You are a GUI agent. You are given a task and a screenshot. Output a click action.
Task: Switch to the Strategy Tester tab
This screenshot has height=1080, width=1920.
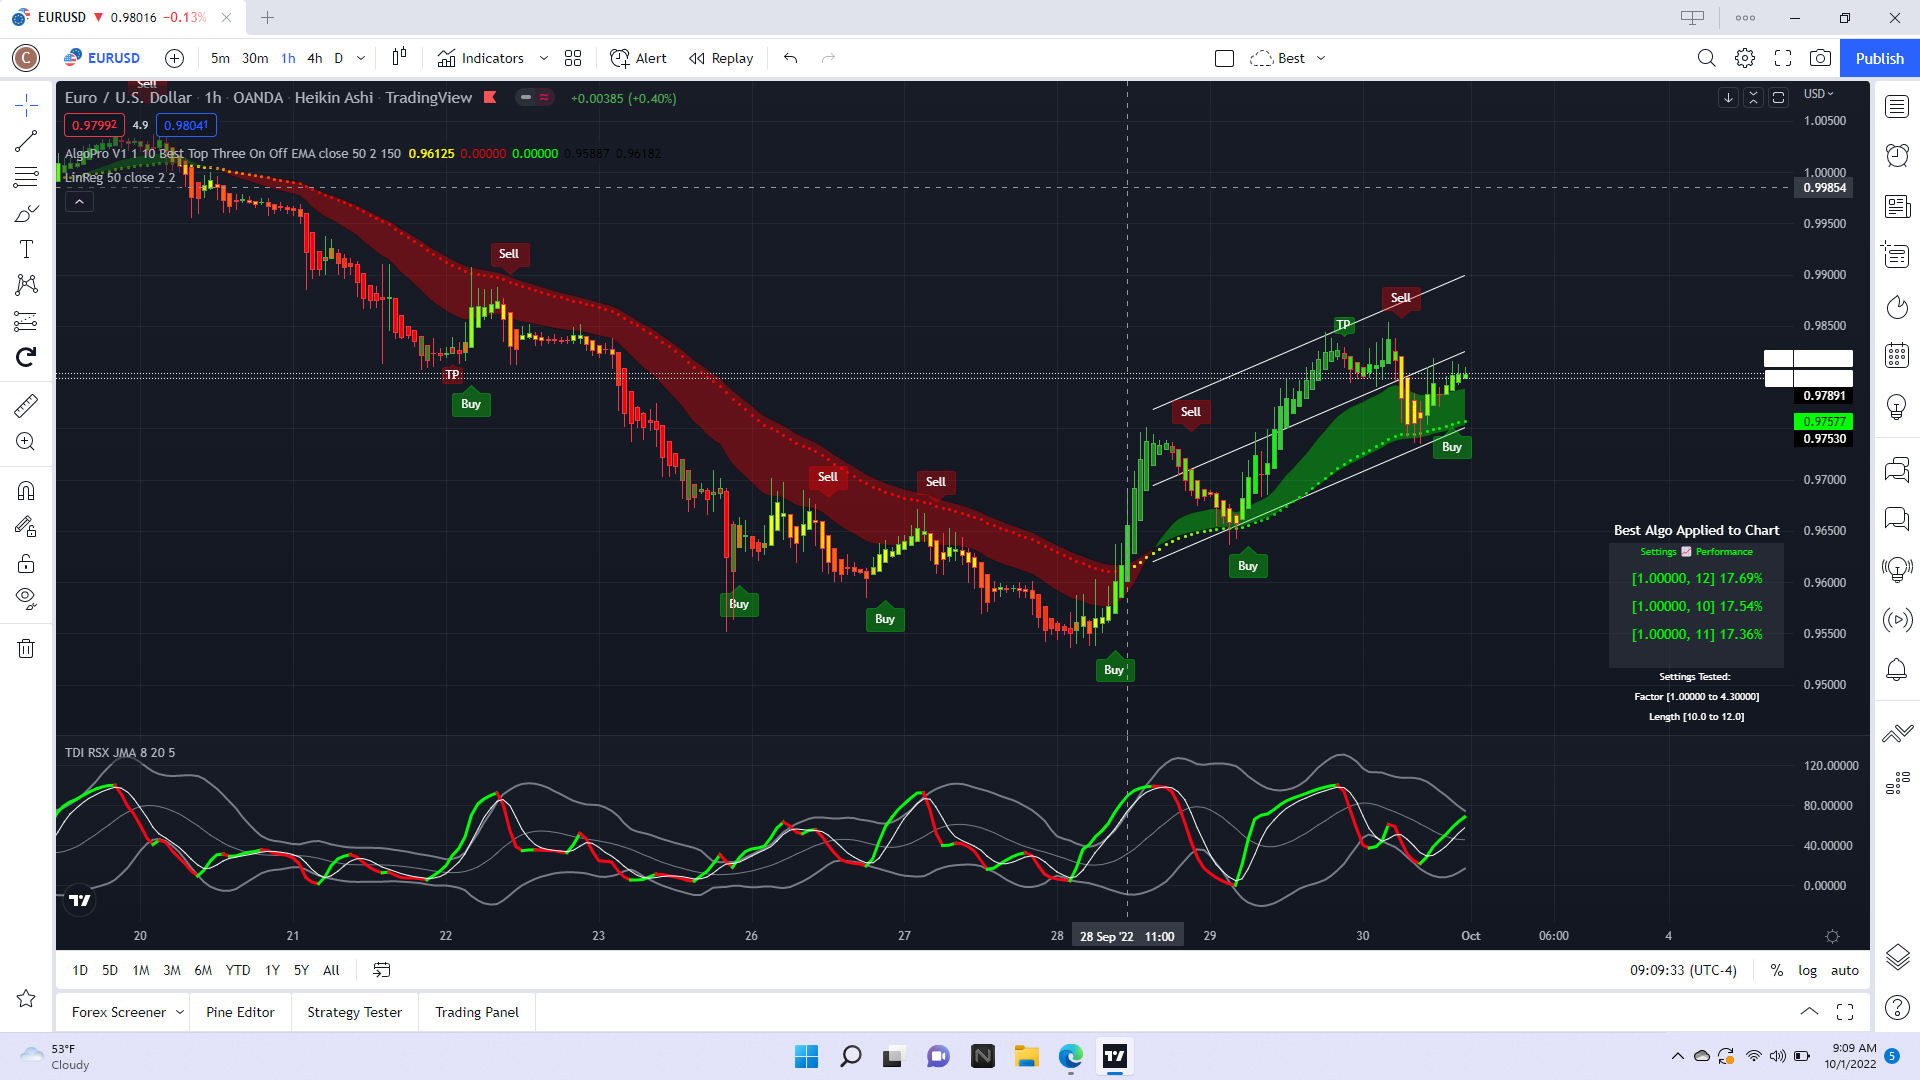[354, 1012]
